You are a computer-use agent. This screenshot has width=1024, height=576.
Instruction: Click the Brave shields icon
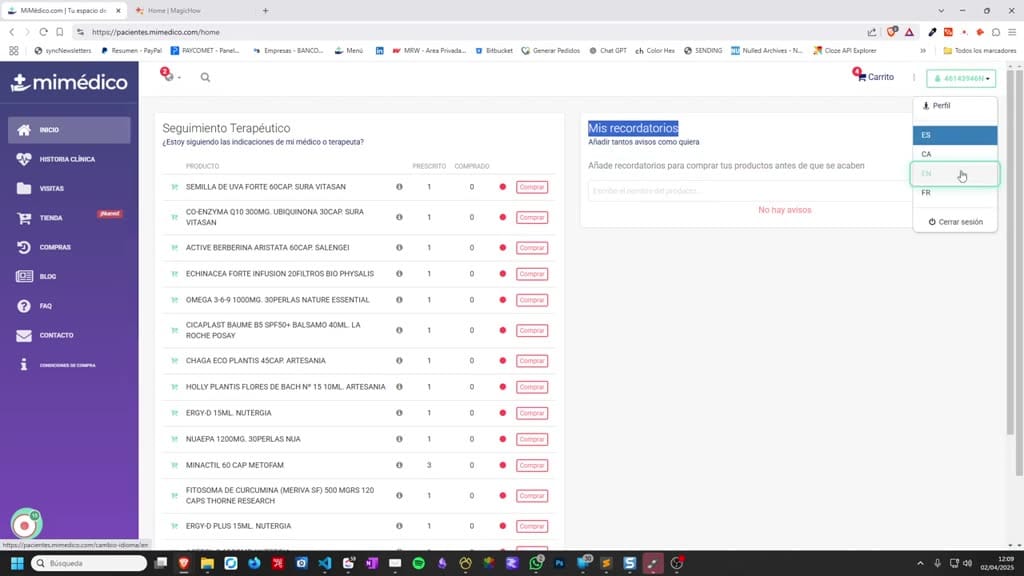(x=891, y=32)
